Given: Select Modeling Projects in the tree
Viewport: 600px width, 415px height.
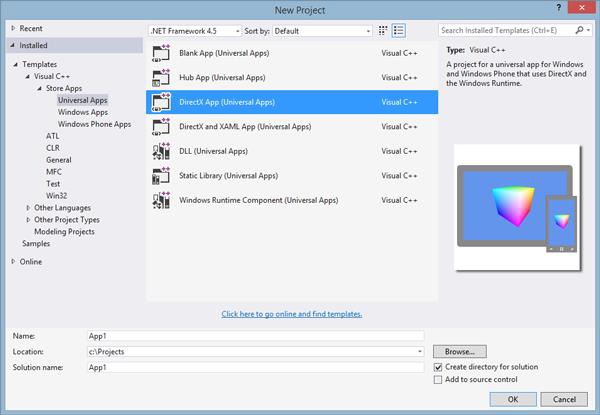Looking at the screenshot, I should click(x=64, y=231).
